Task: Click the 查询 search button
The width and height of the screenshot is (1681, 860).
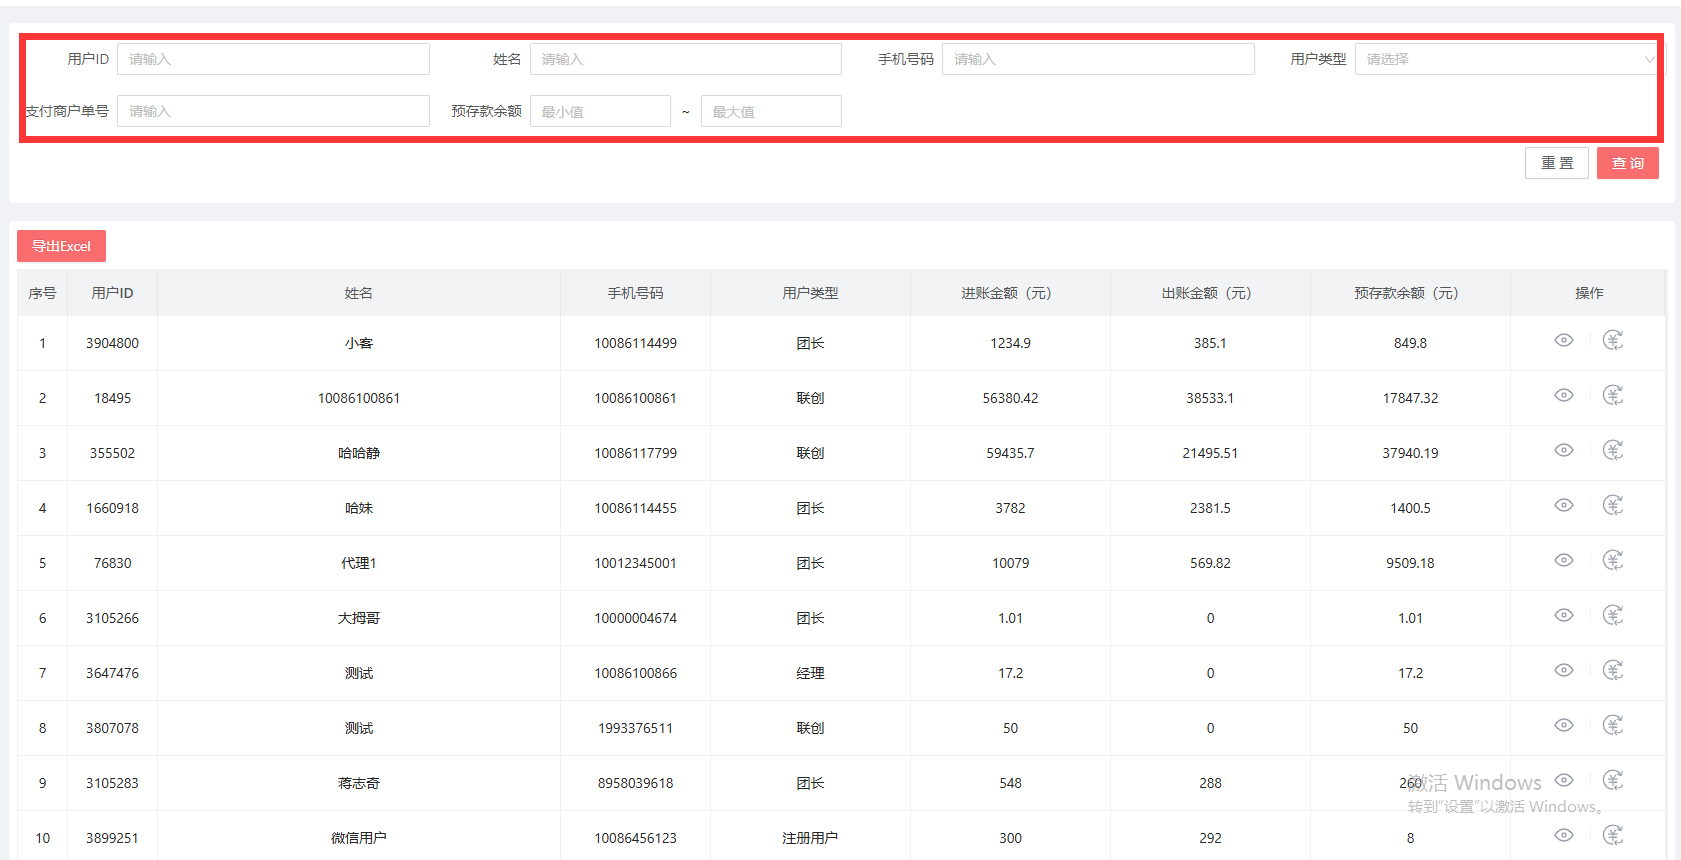Action: [x=1628, y=163]
